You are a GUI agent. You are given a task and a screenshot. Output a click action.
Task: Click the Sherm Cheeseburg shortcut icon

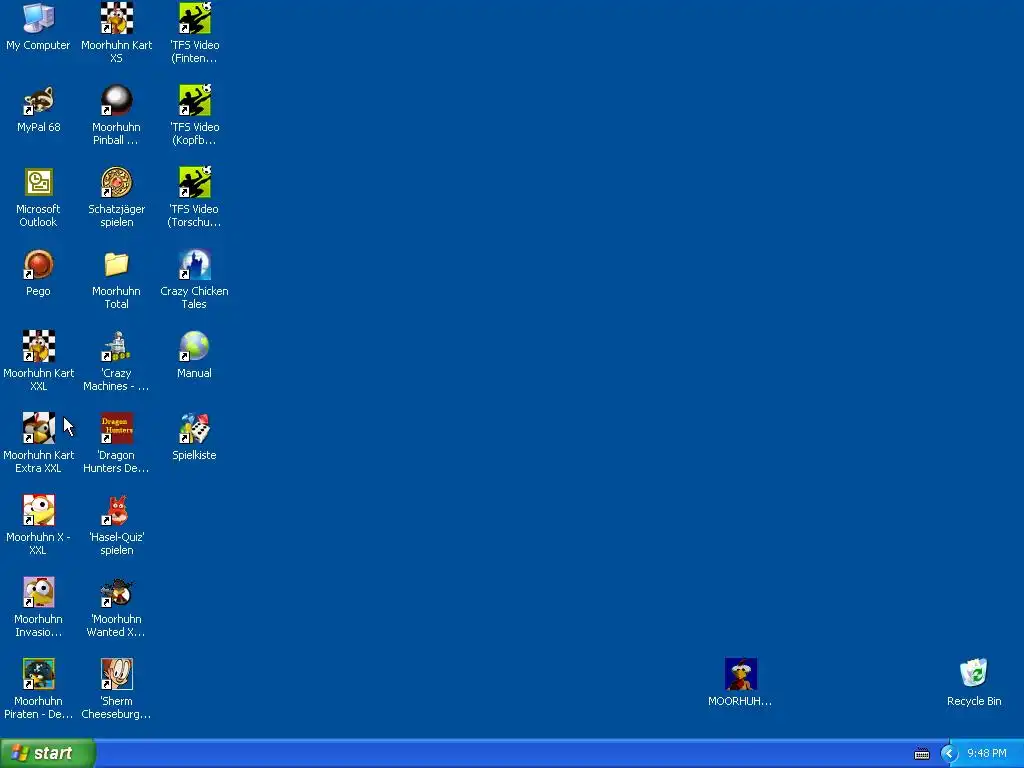tap(117, 674)
